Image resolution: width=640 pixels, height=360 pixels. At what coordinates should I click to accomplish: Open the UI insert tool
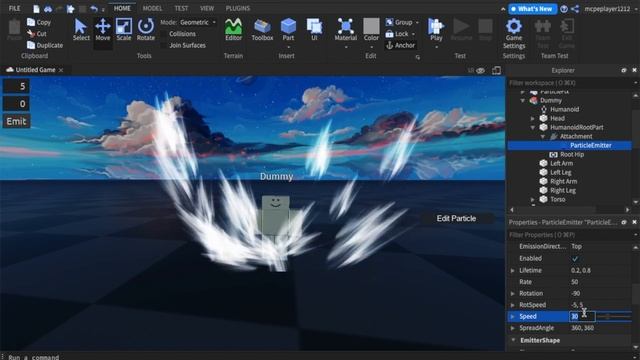coord(314,29)
